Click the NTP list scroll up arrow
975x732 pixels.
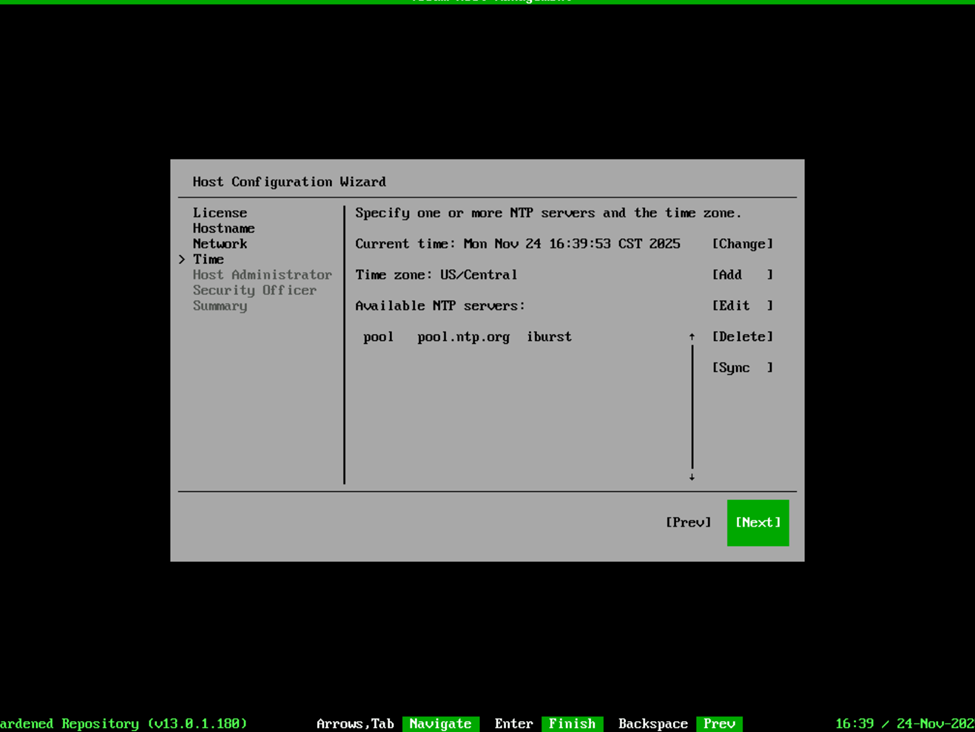(692, 337)
